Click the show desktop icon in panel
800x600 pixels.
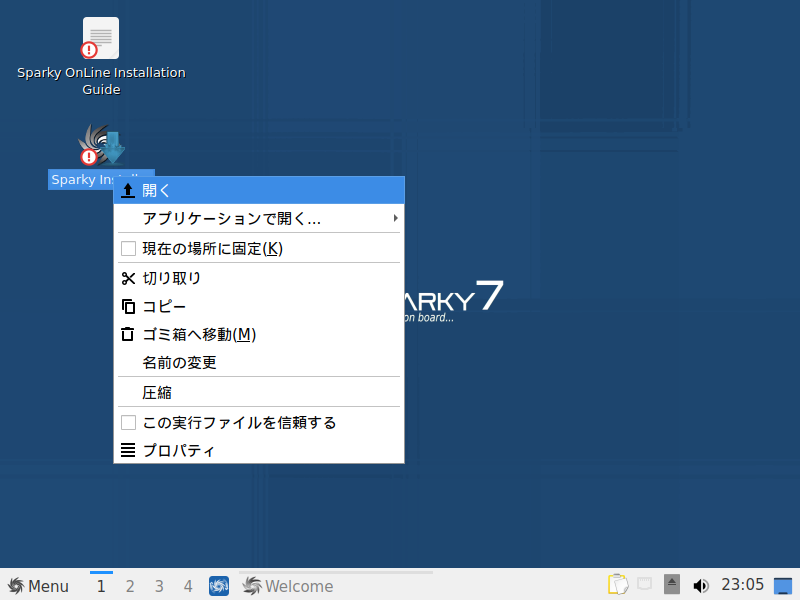pyautogui.click(x=783, y=586)
